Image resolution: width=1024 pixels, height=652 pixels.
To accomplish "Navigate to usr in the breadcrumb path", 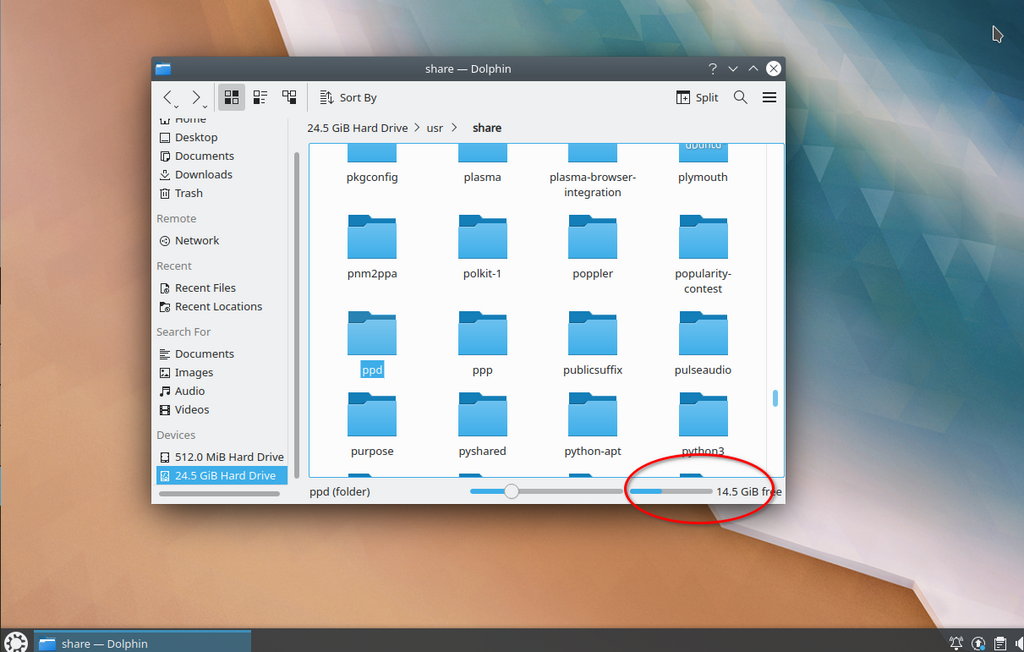I will [x=434, y=128].
